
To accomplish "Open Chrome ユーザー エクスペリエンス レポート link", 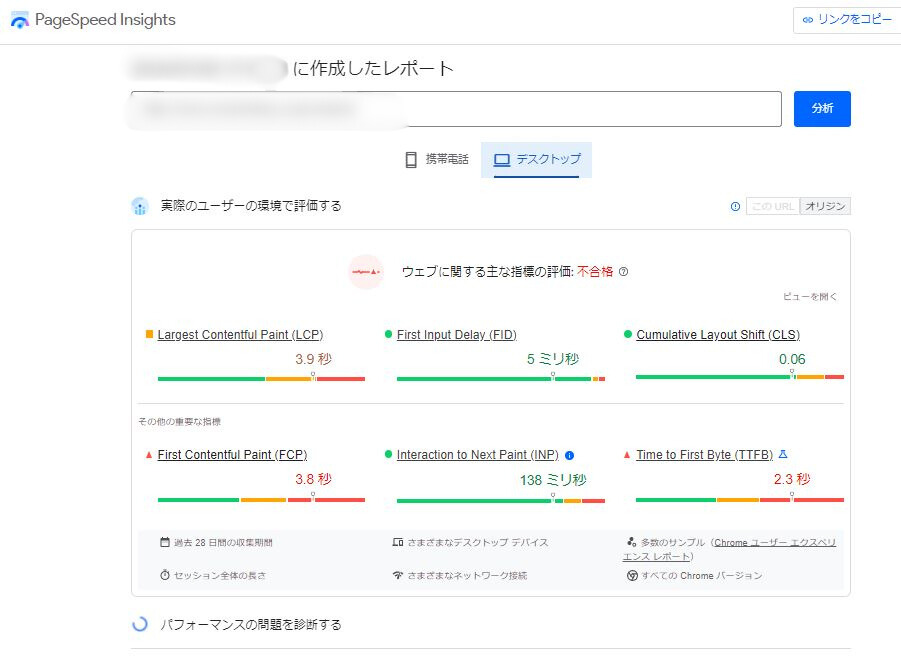I will [x=775, y=543].
